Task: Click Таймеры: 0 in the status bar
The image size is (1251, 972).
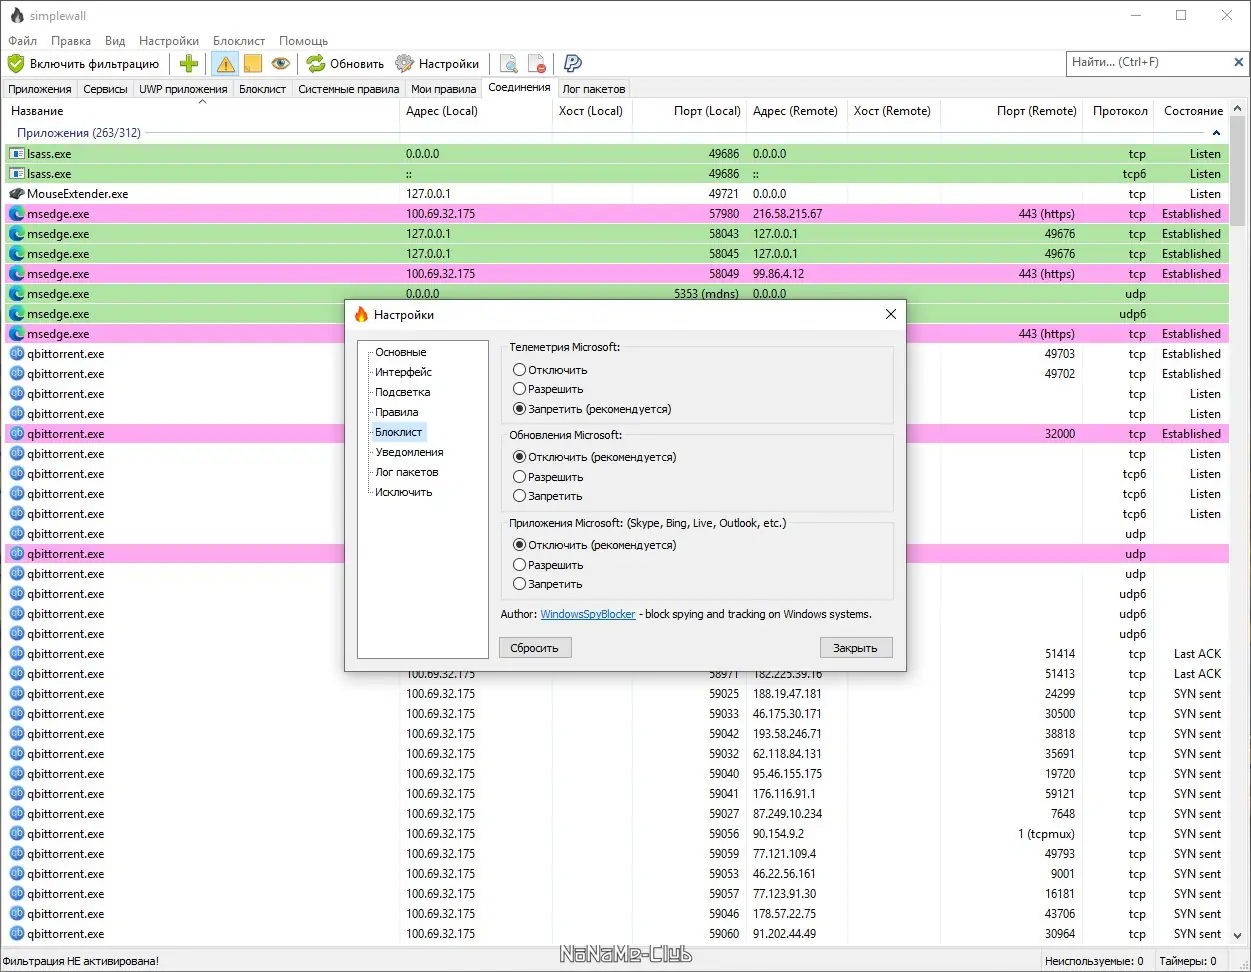Action: pos(1188,961)
